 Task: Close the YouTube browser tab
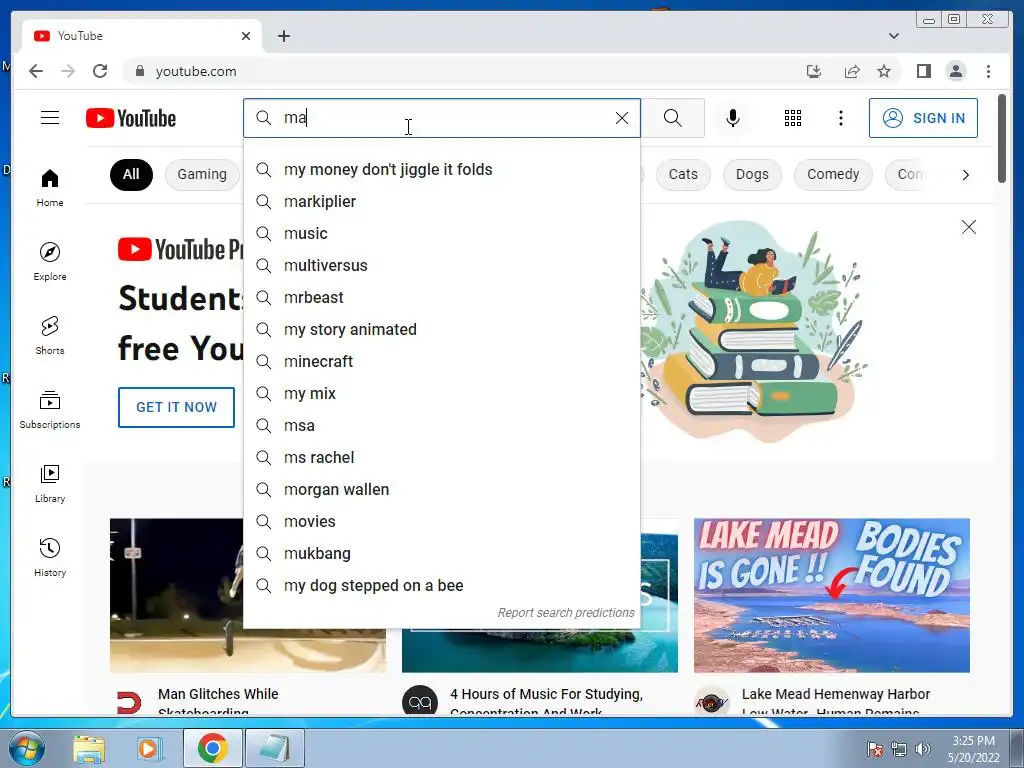[x=246, y=36]
